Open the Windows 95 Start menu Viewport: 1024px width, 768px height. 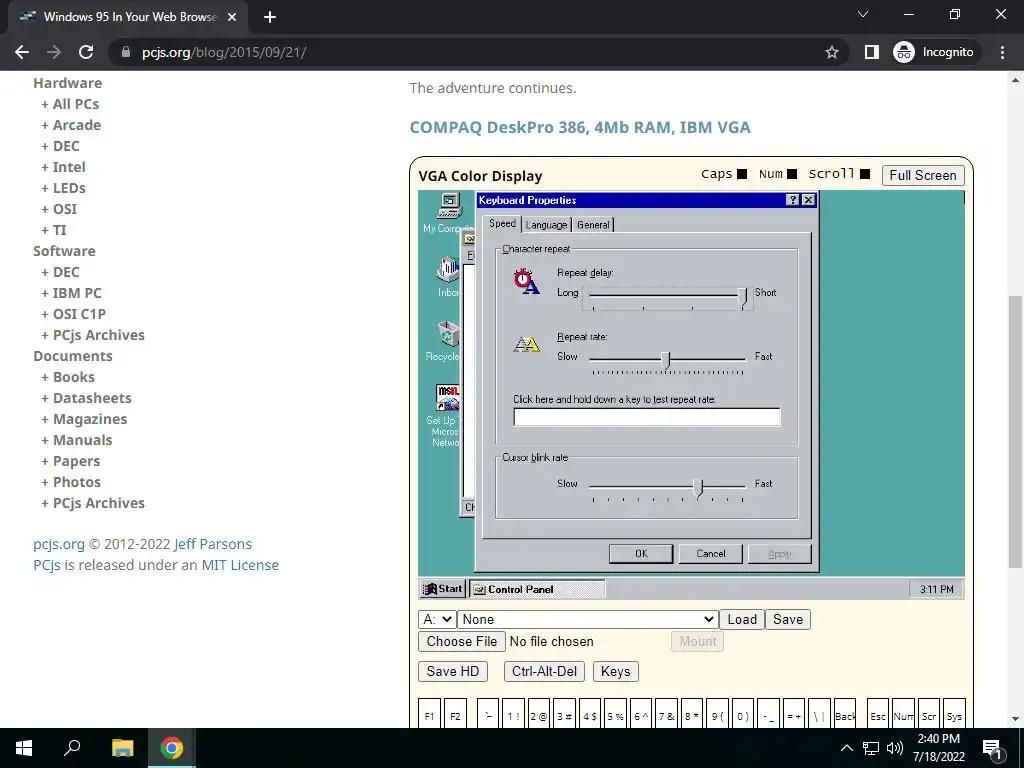(443, 589)
